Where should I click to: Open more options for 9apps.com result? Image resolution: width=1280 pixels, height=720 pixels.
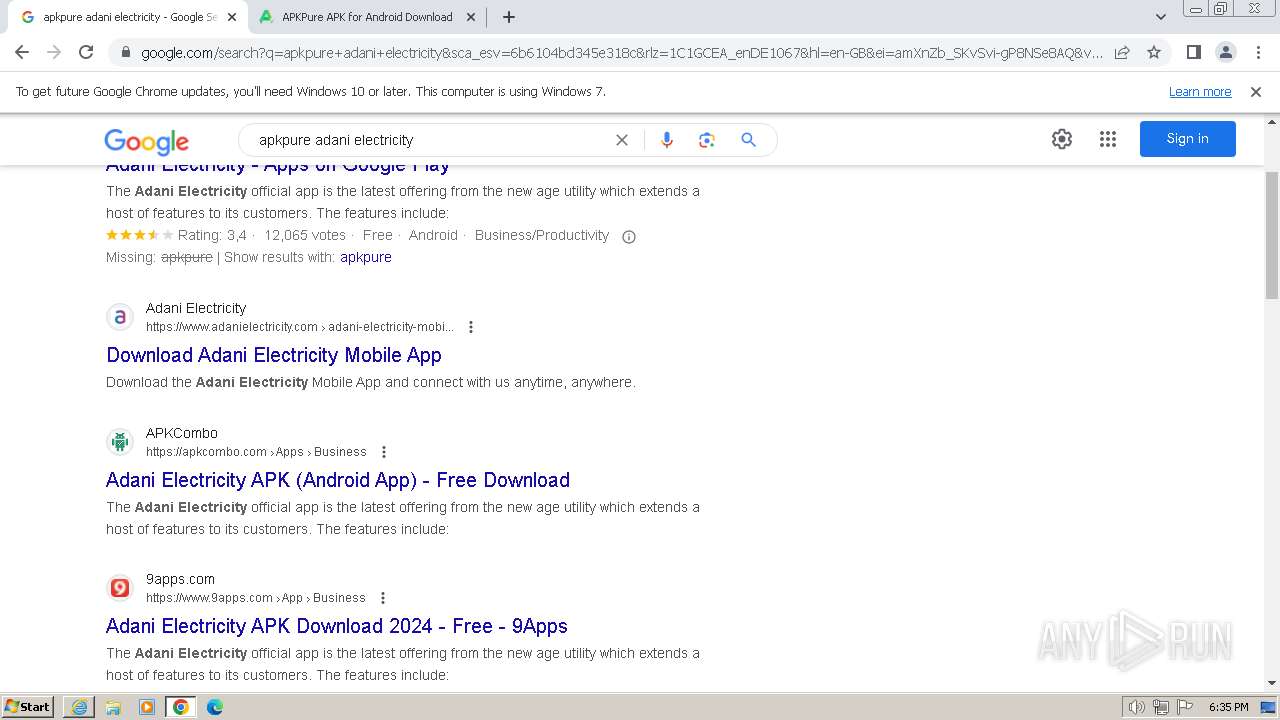coord(383,598)
